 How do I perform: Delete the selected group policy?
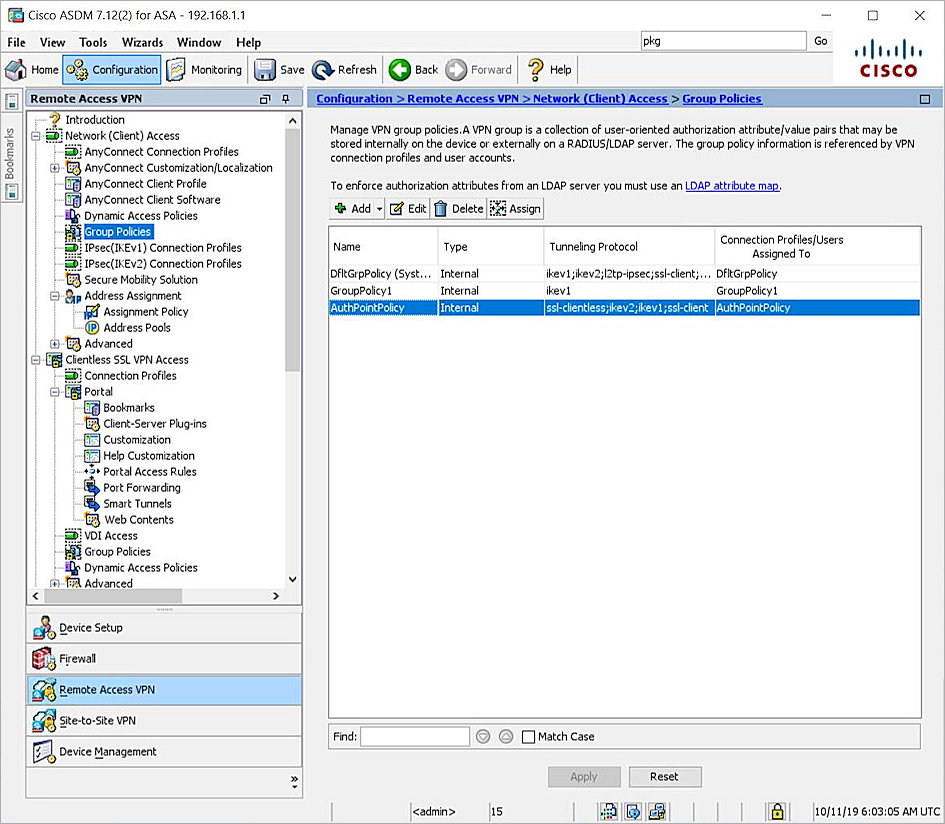click(x=459, y=208)
